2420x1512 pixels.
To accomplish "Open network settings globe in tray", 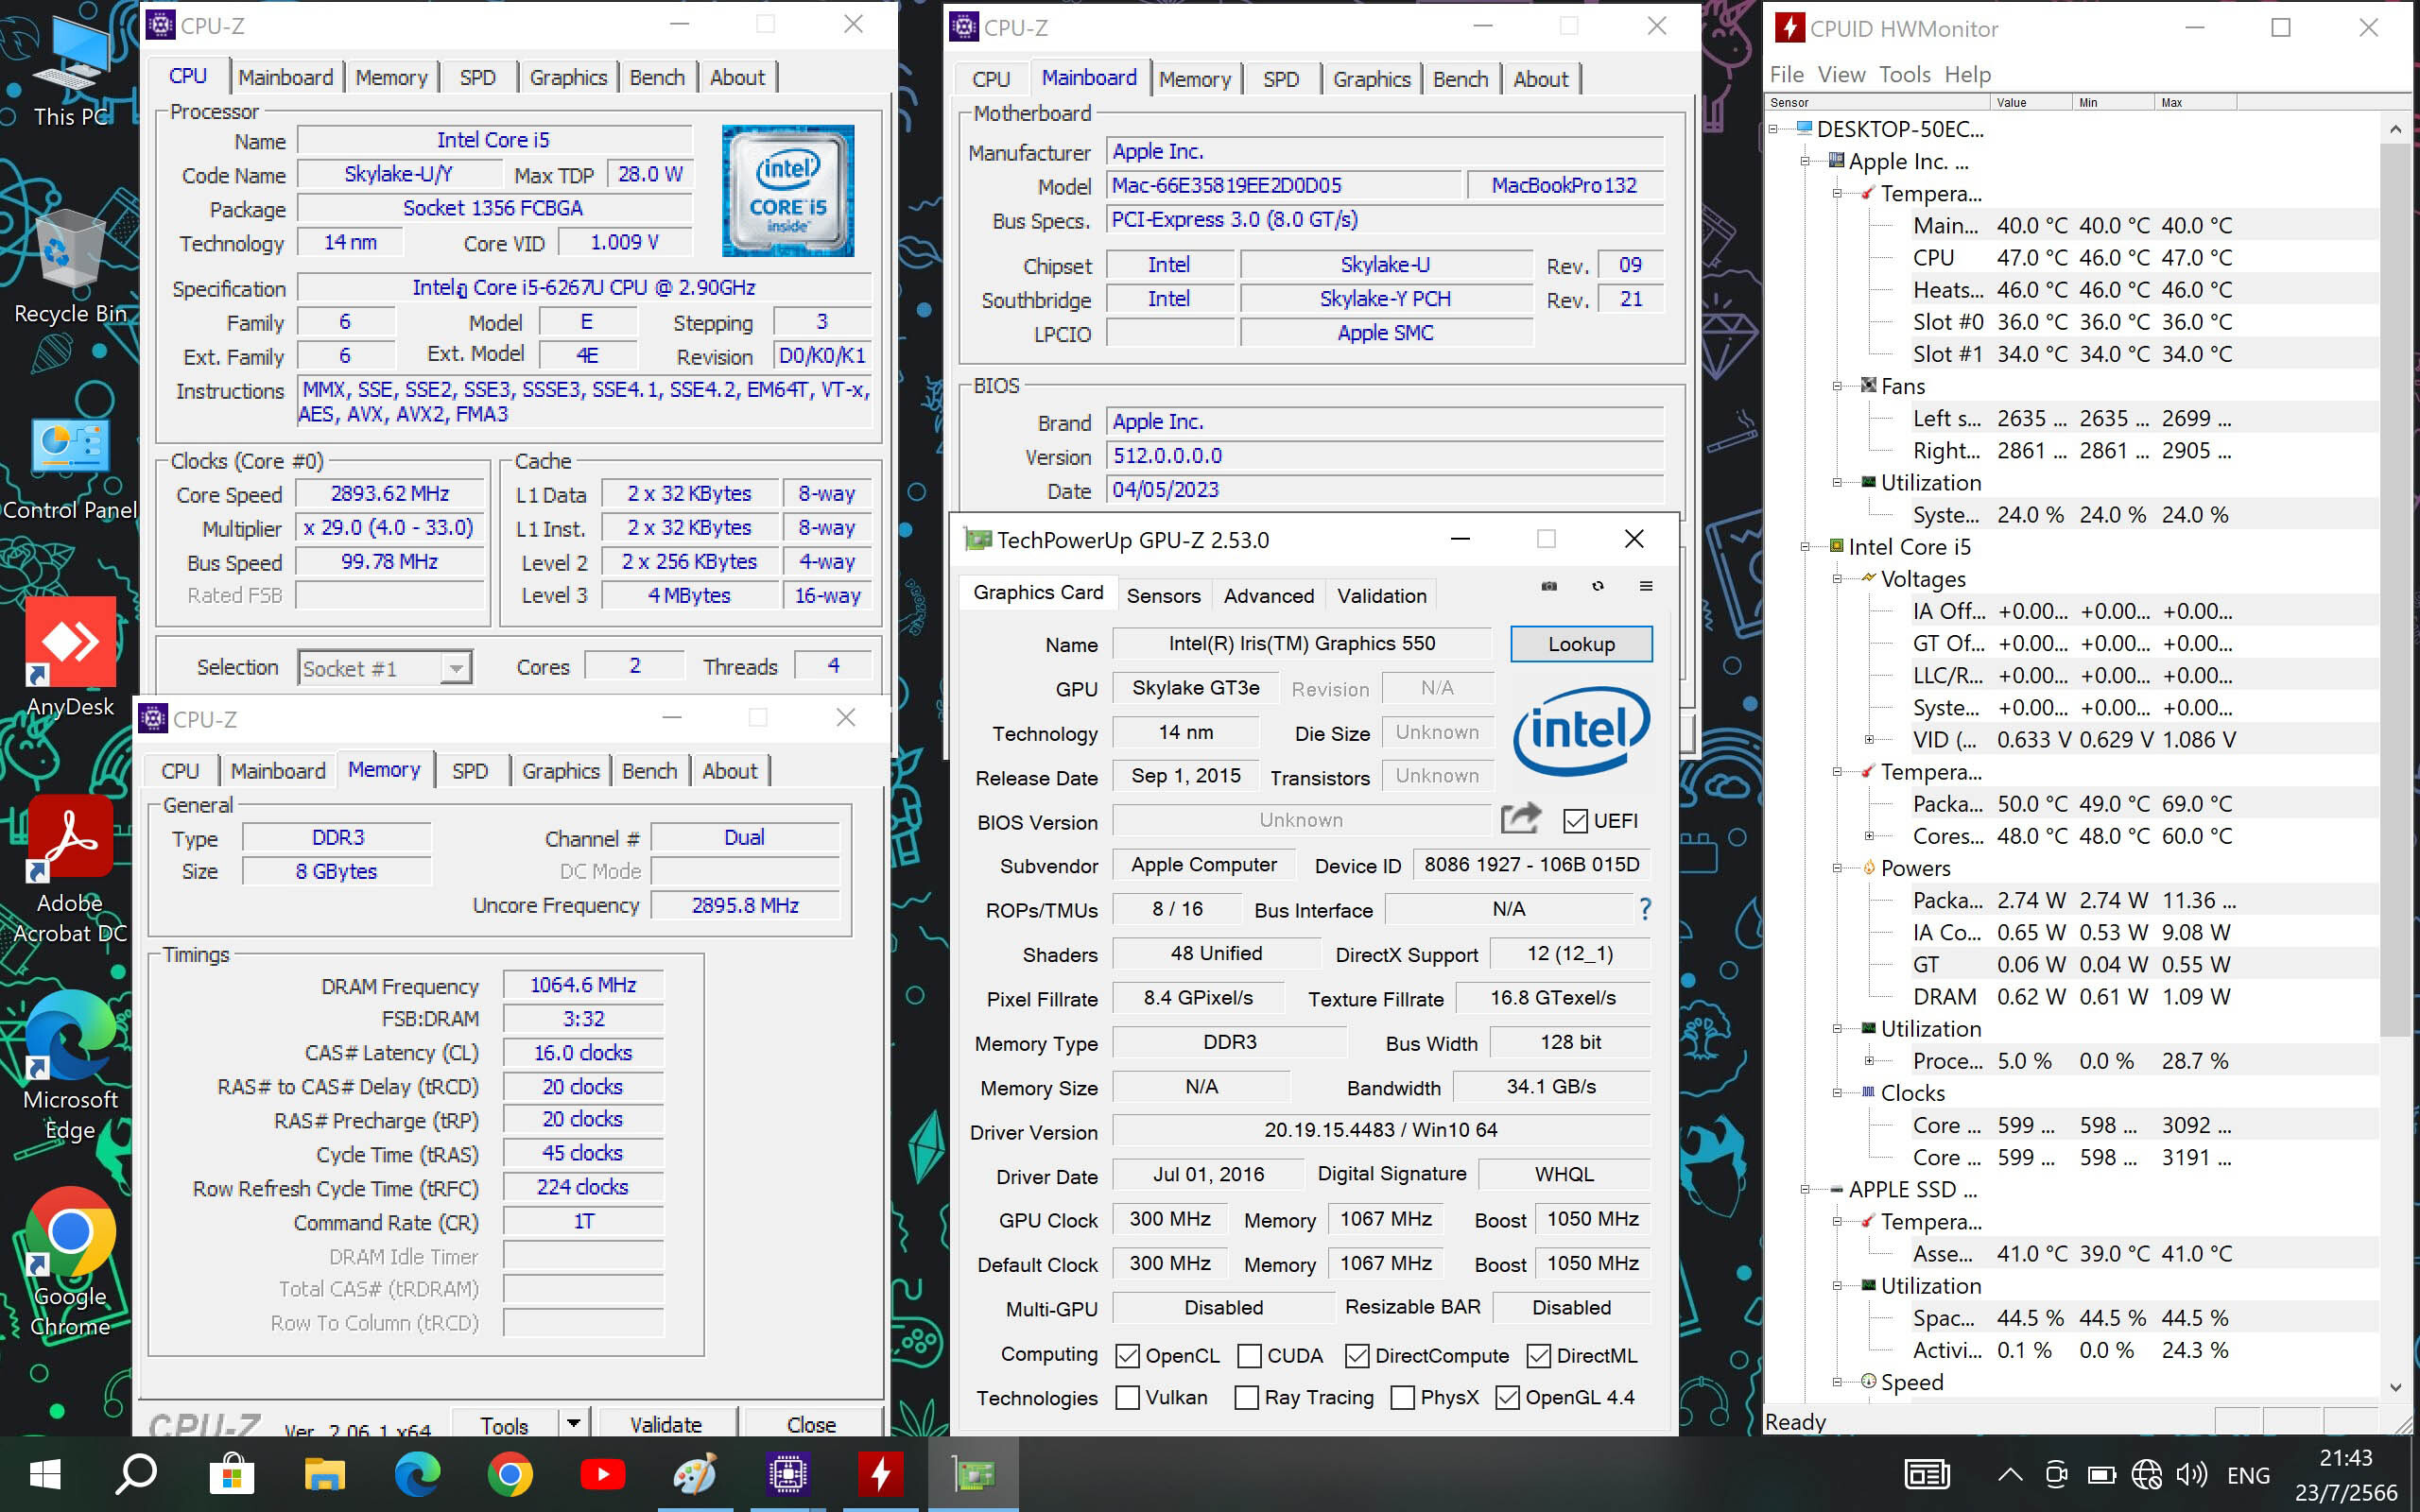I will click(x=2146, y=1475).
